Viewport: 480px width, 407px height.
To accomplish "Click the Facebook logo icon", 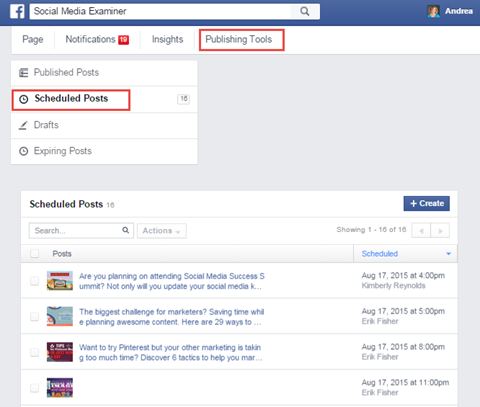I will 17,11.
